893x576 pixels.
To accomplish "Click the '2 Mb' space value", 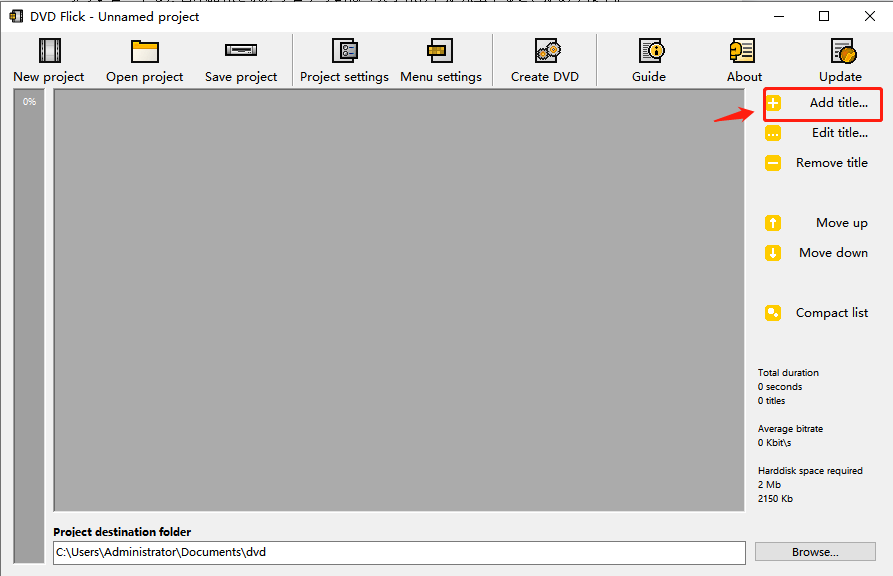I will coord(769,485).
